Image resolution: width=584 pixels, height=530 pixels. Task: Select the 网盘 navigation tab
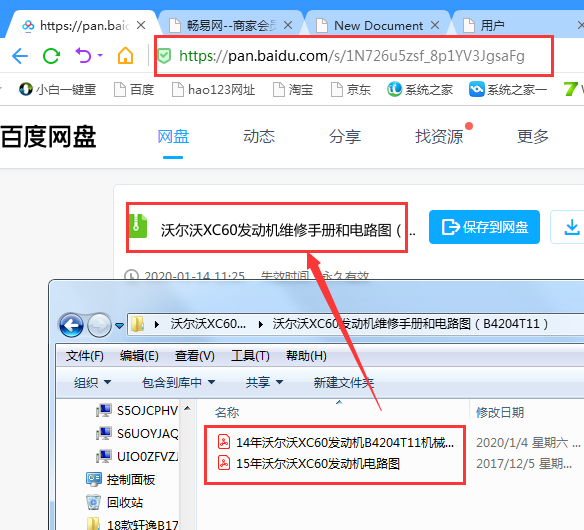[x=173, y=137]
